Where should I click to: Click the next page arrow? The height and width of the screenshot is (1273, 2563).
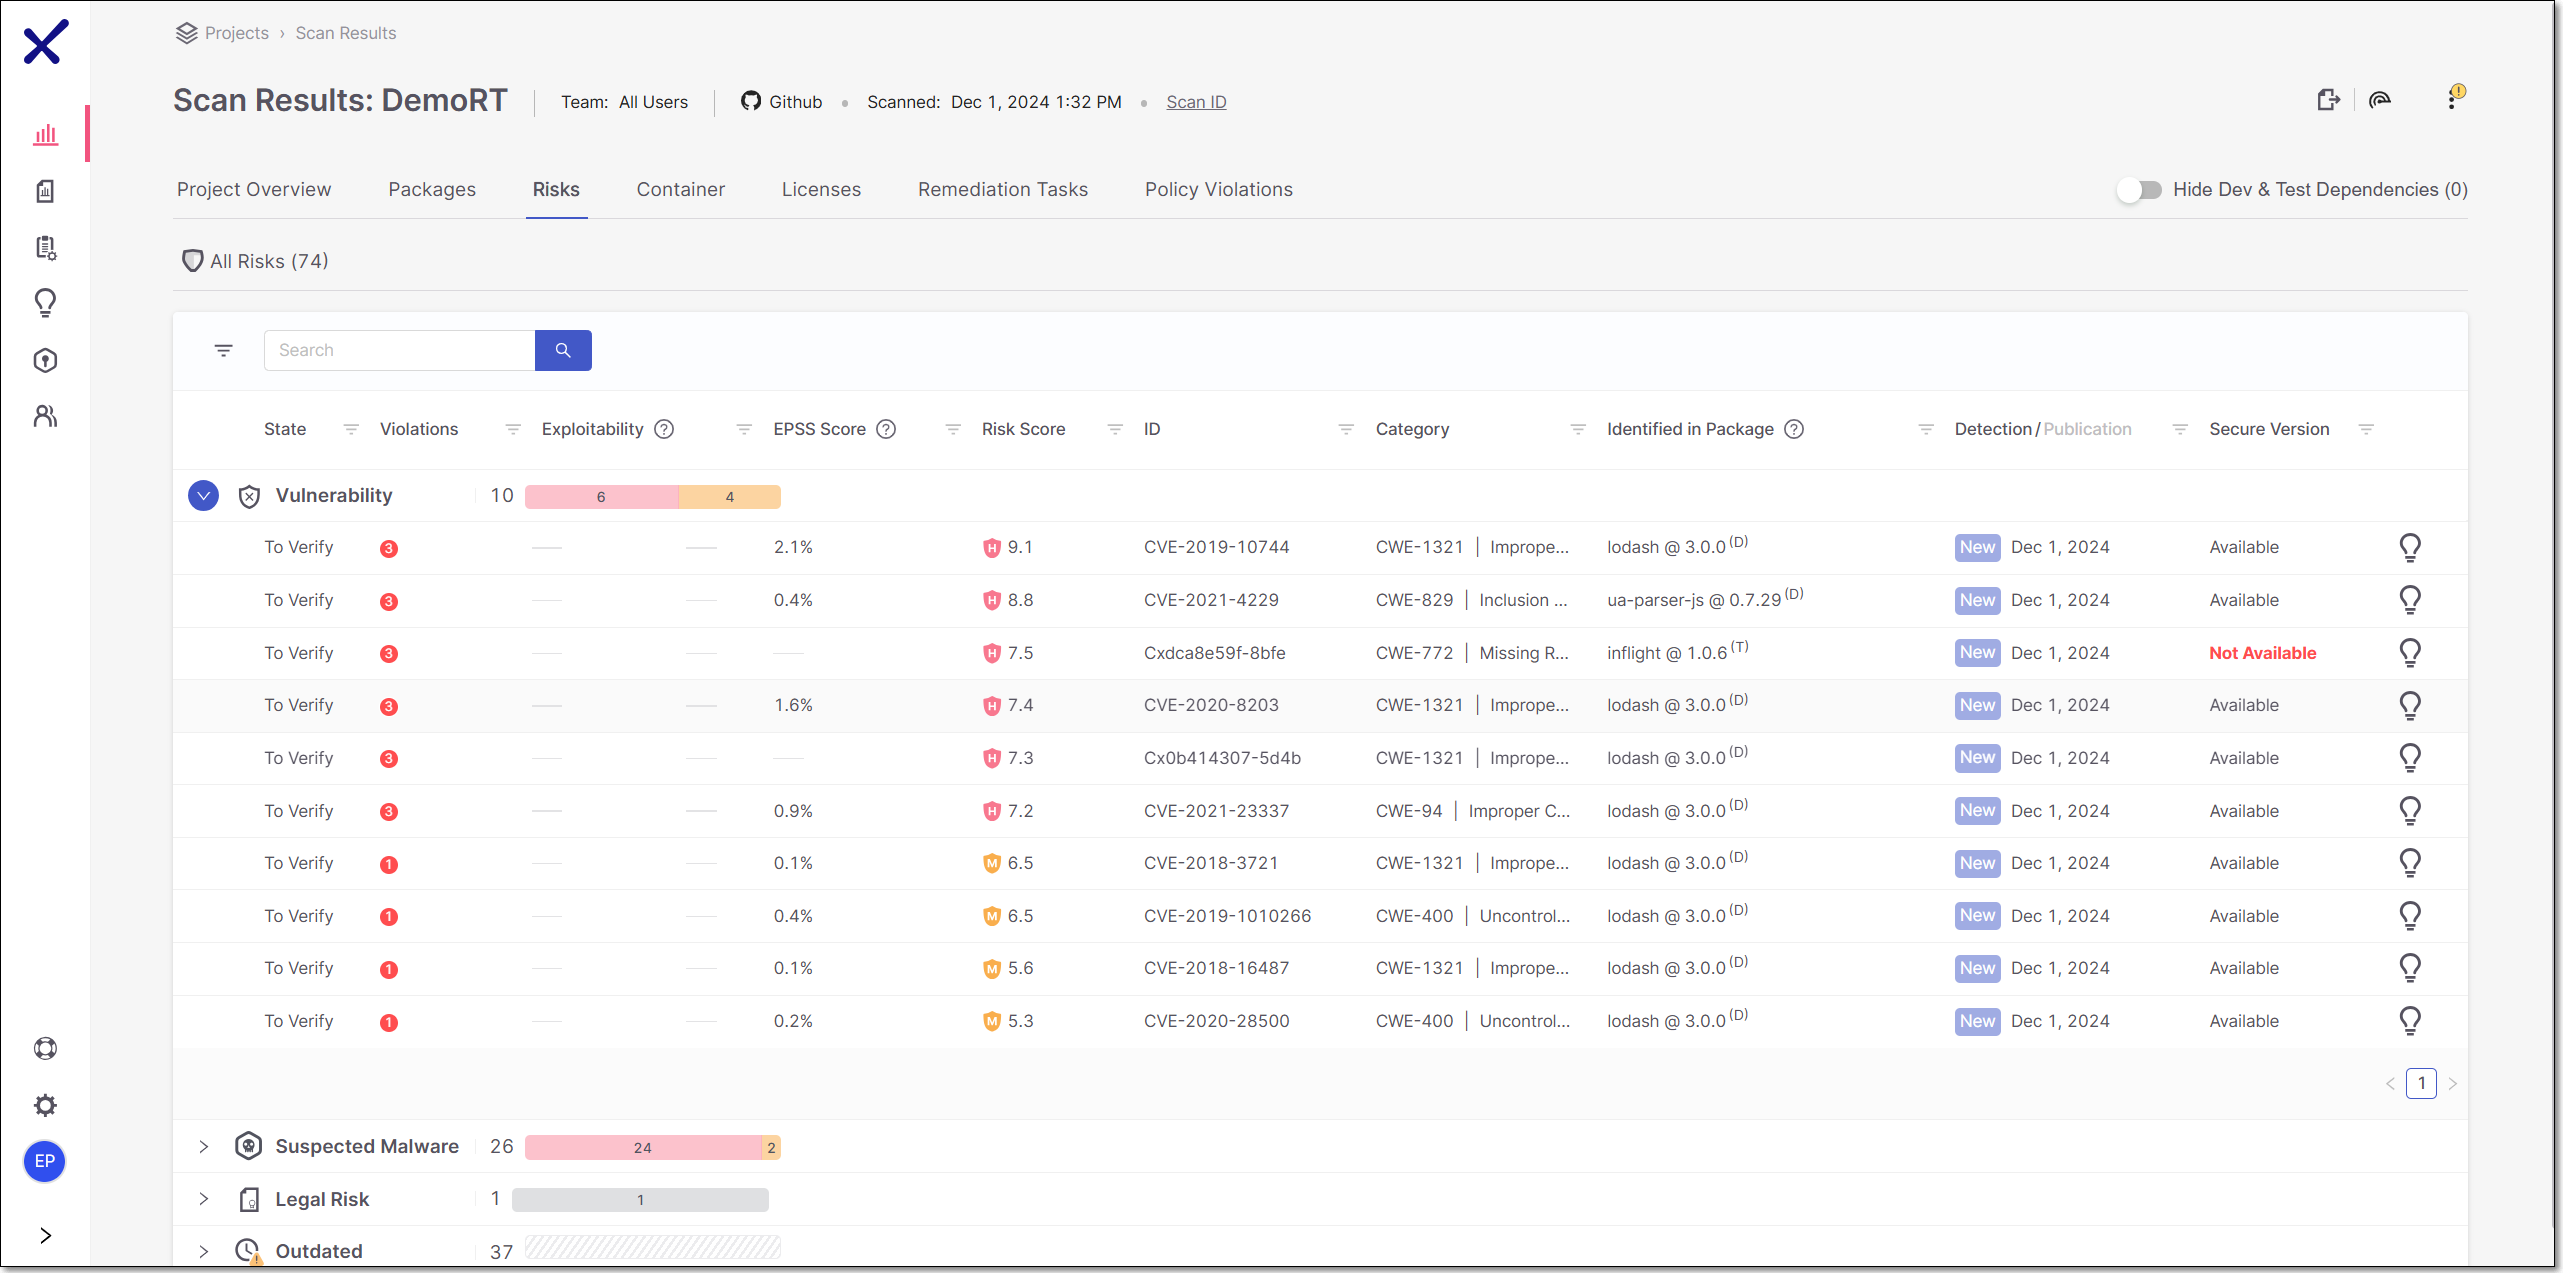pyautogui.click(x=2453, y=1083)
